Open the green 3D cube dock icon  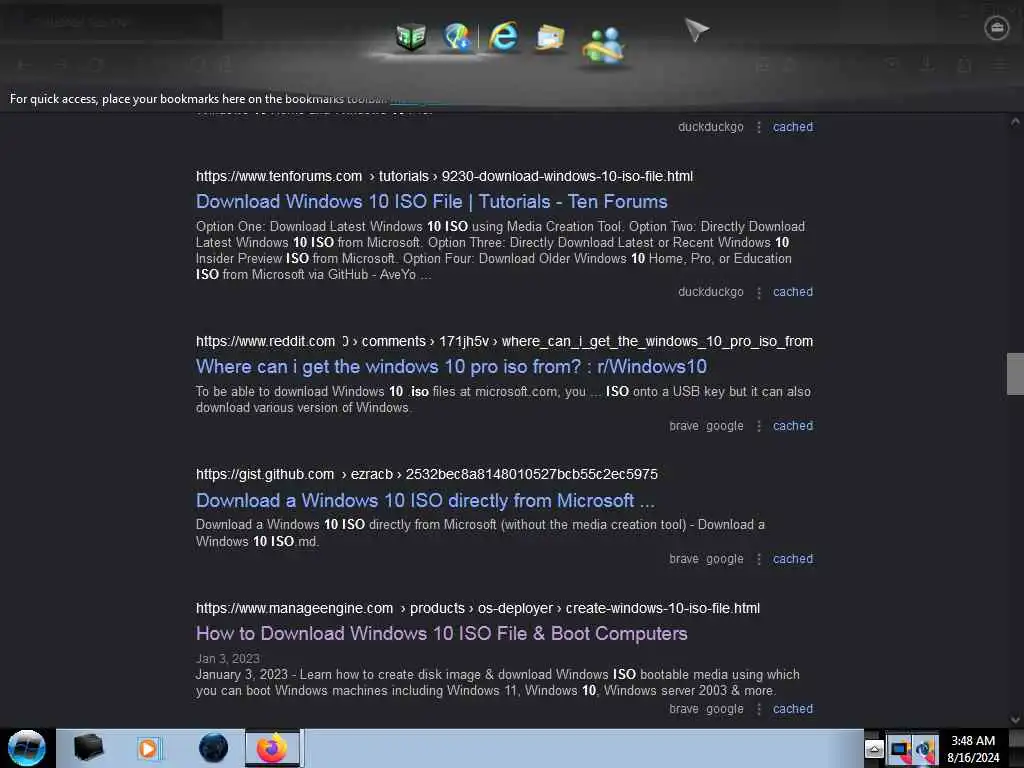411,37
